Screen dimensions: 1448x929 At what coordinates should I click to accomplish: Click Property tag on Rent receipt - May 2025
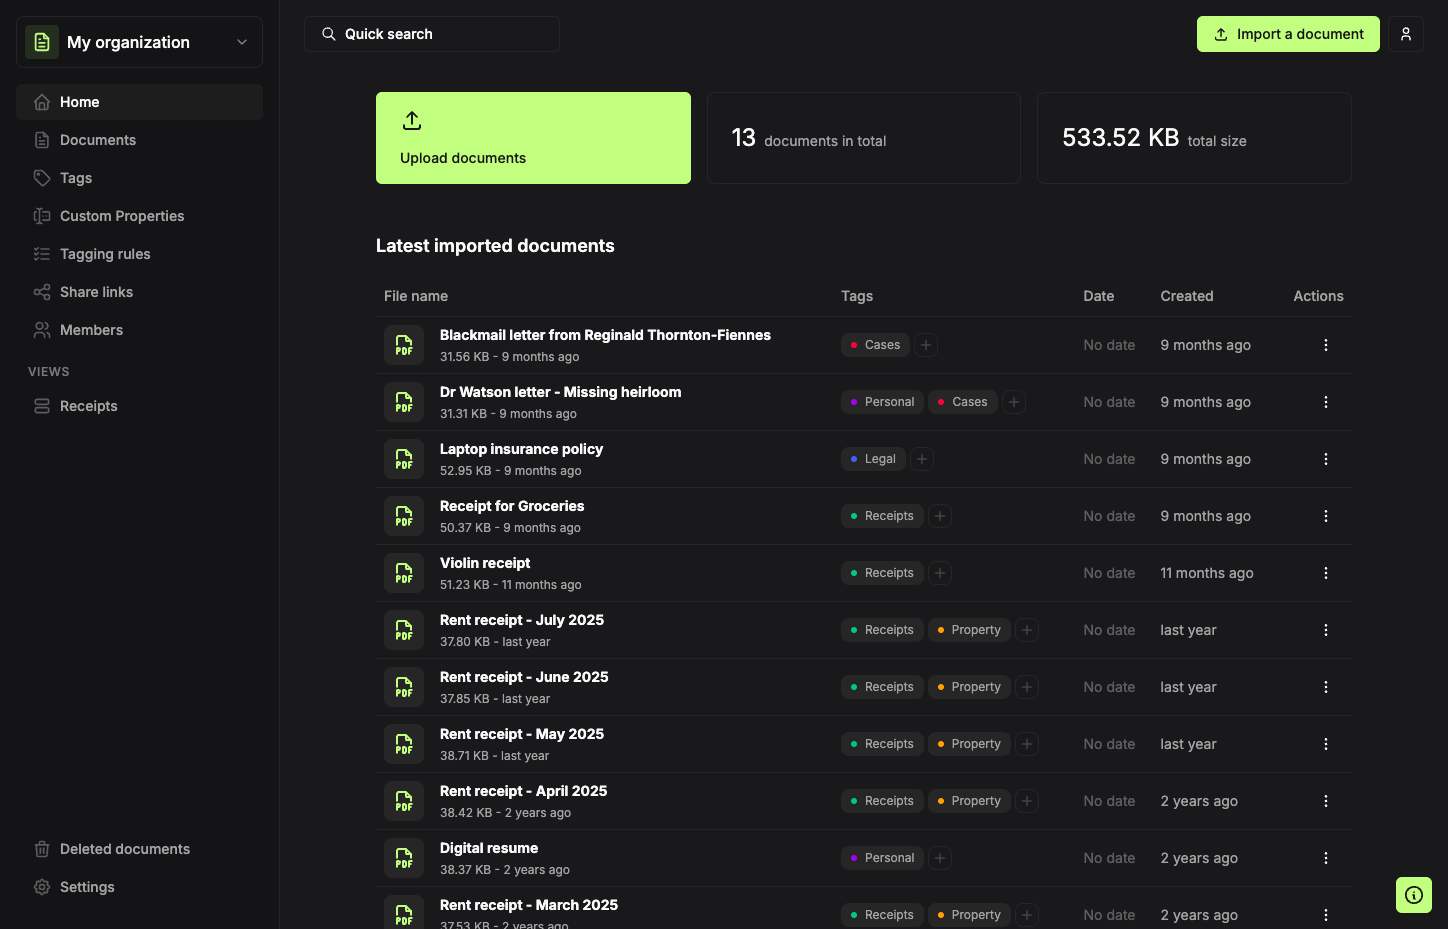[x=970, y=744]
